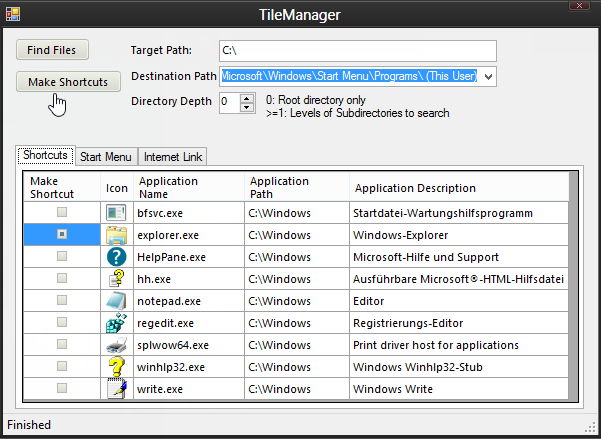The height and width of the screenshot is (439, 601).
Task: Click the Windows-Explorer description cell
Action: point(459,235)
